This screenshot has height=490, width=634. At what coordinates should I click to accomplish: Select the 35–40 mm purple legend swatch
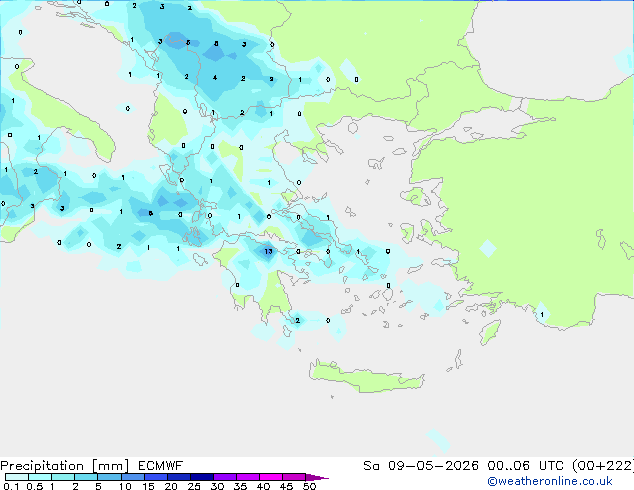pyautogui.click(x=248, y=477)
